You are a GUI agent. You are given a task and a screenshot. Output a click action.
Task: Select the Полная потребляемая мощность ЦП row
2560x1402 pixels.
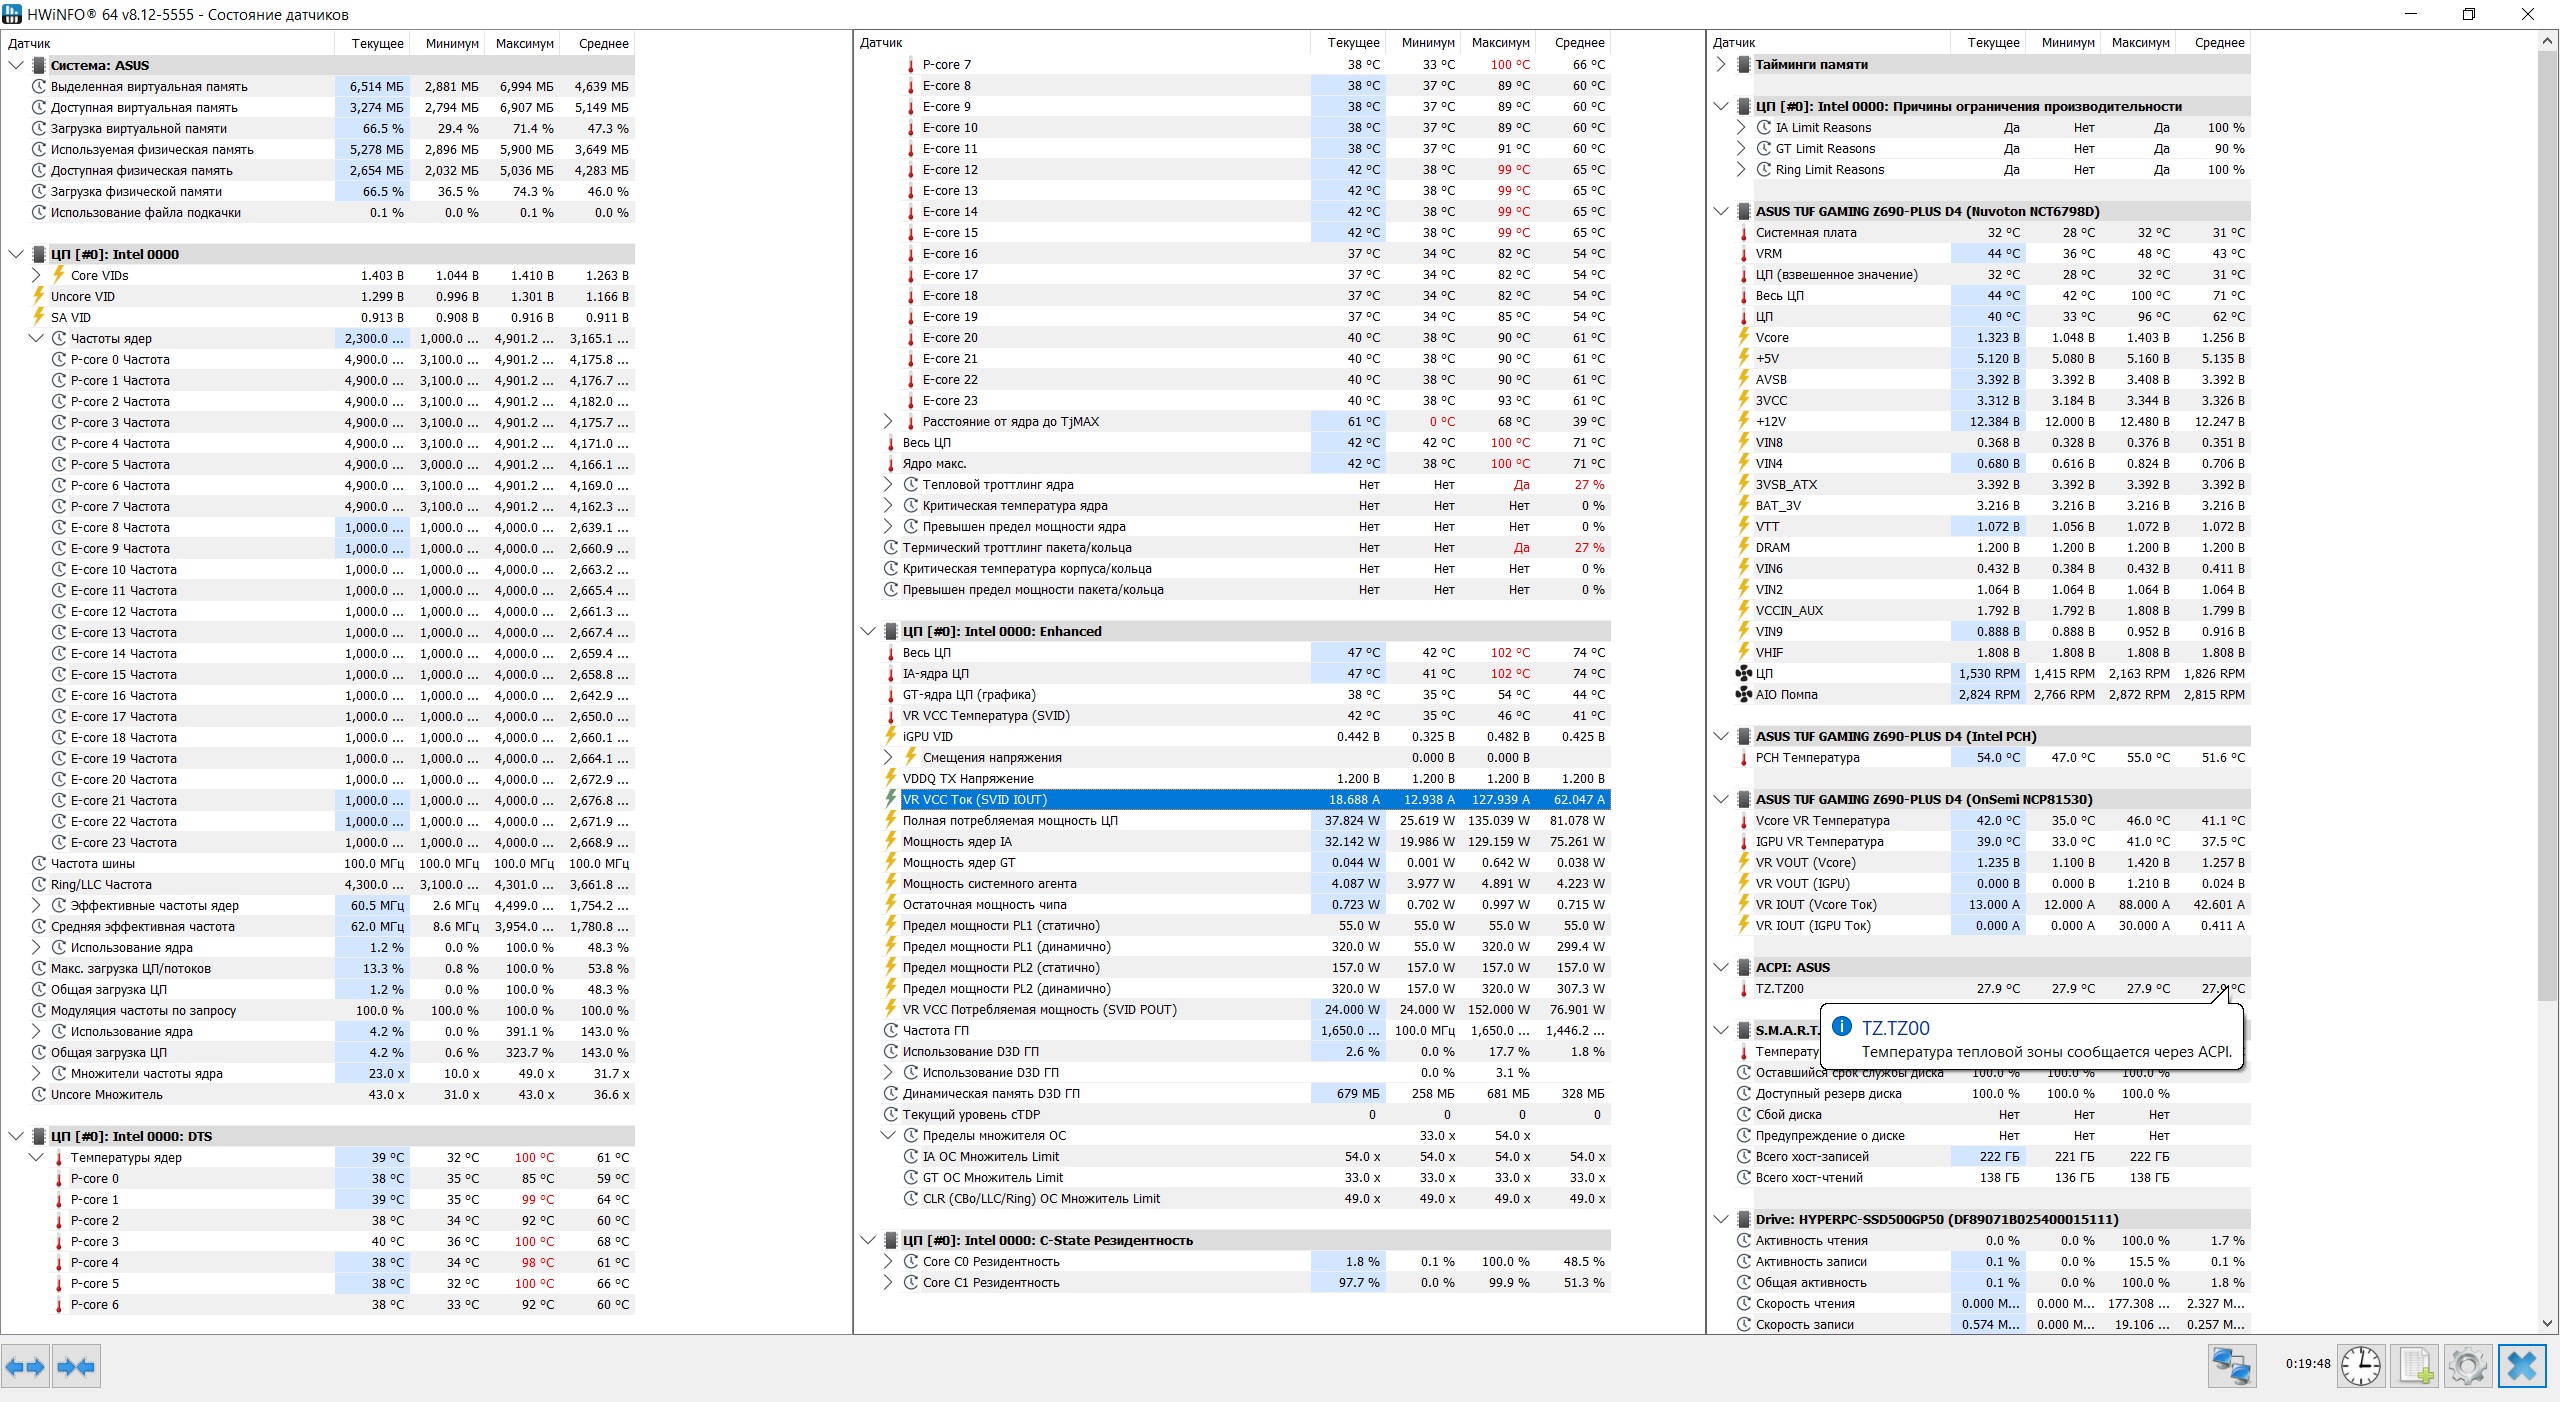1010,820
